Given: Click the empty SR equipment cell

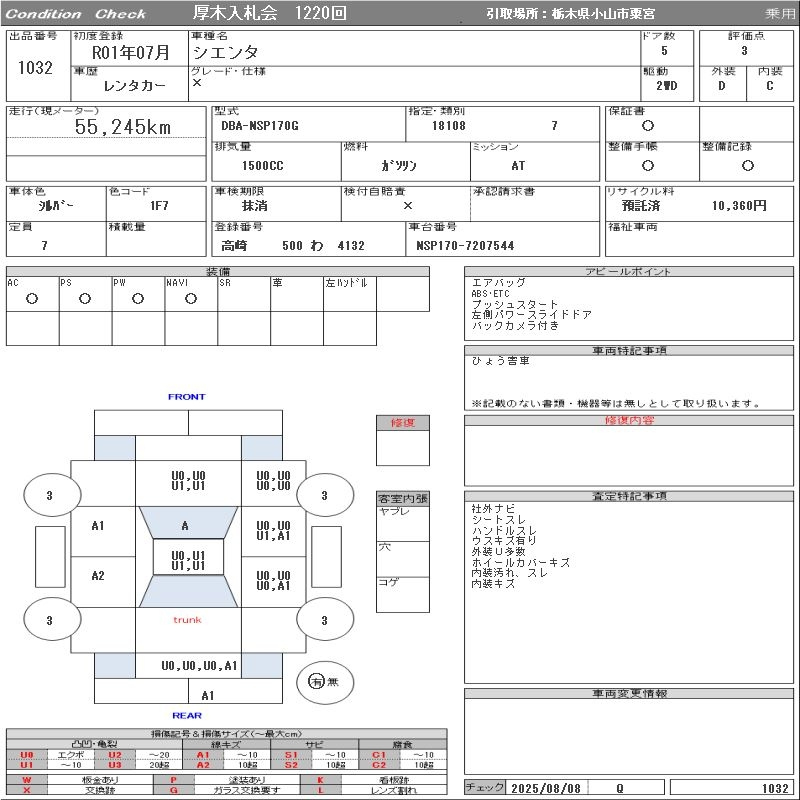Looking at the screenshot, I should pos(244,294).
